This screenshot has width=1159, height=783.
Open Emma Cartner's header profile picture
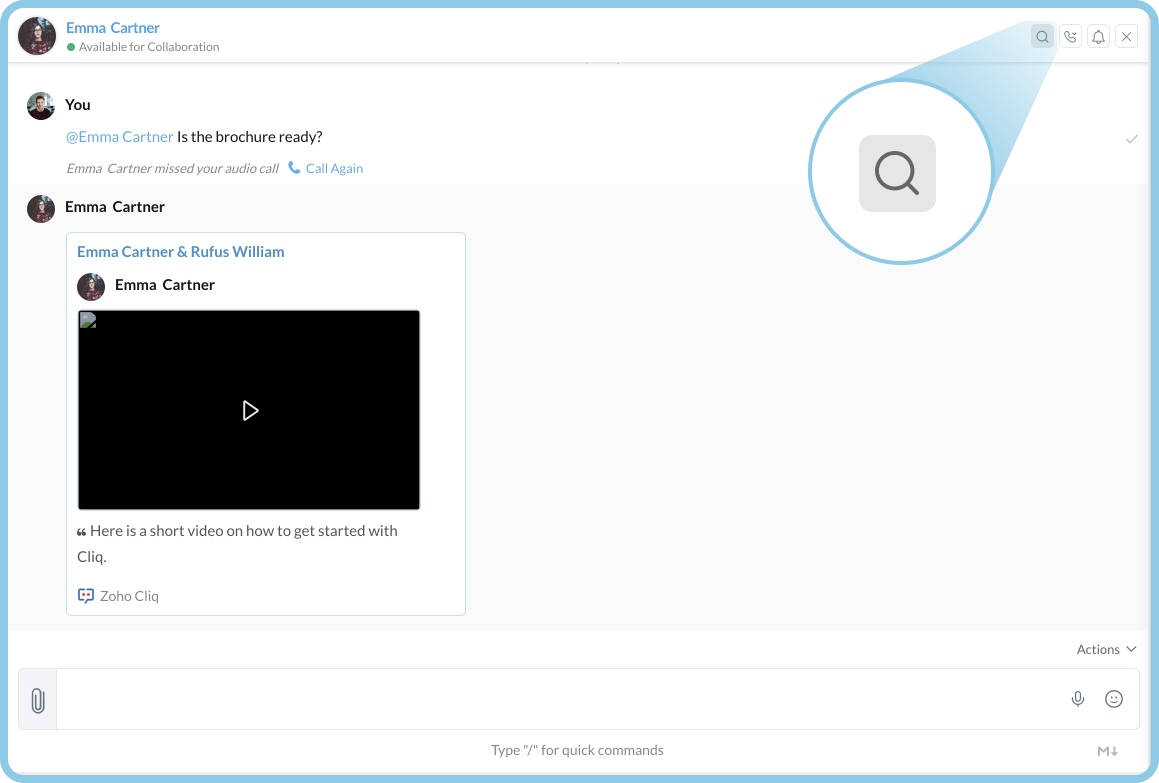click(37, 36)
